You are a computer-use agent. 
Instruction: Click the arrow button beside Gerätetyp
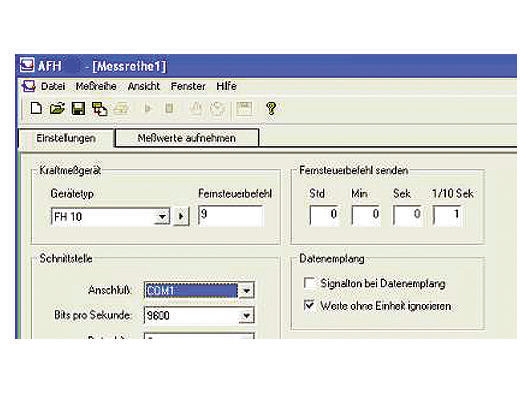click(181, 216)
